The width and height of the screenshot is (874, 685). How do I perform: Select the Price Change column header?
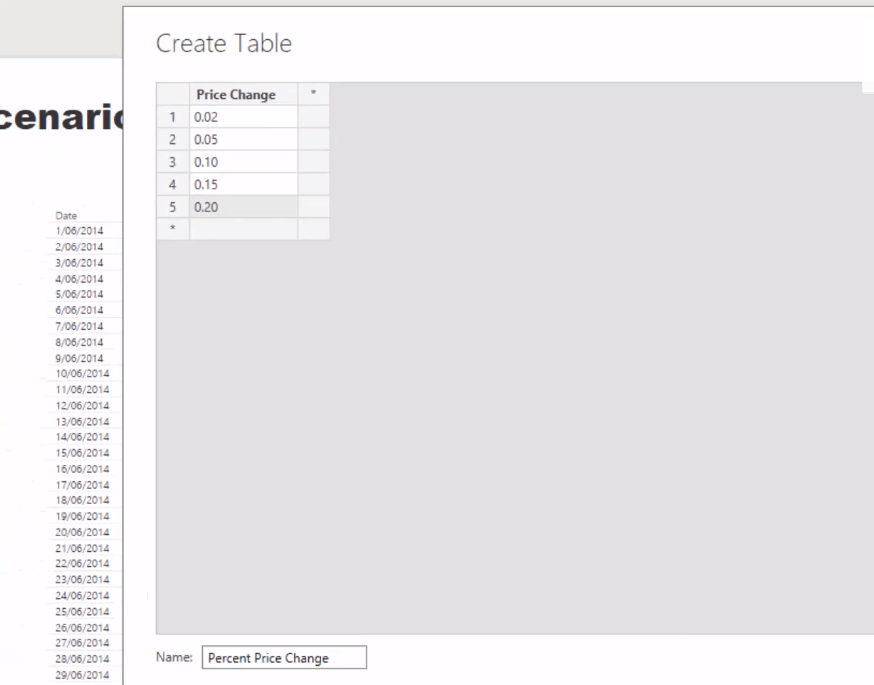coord(244,95)
